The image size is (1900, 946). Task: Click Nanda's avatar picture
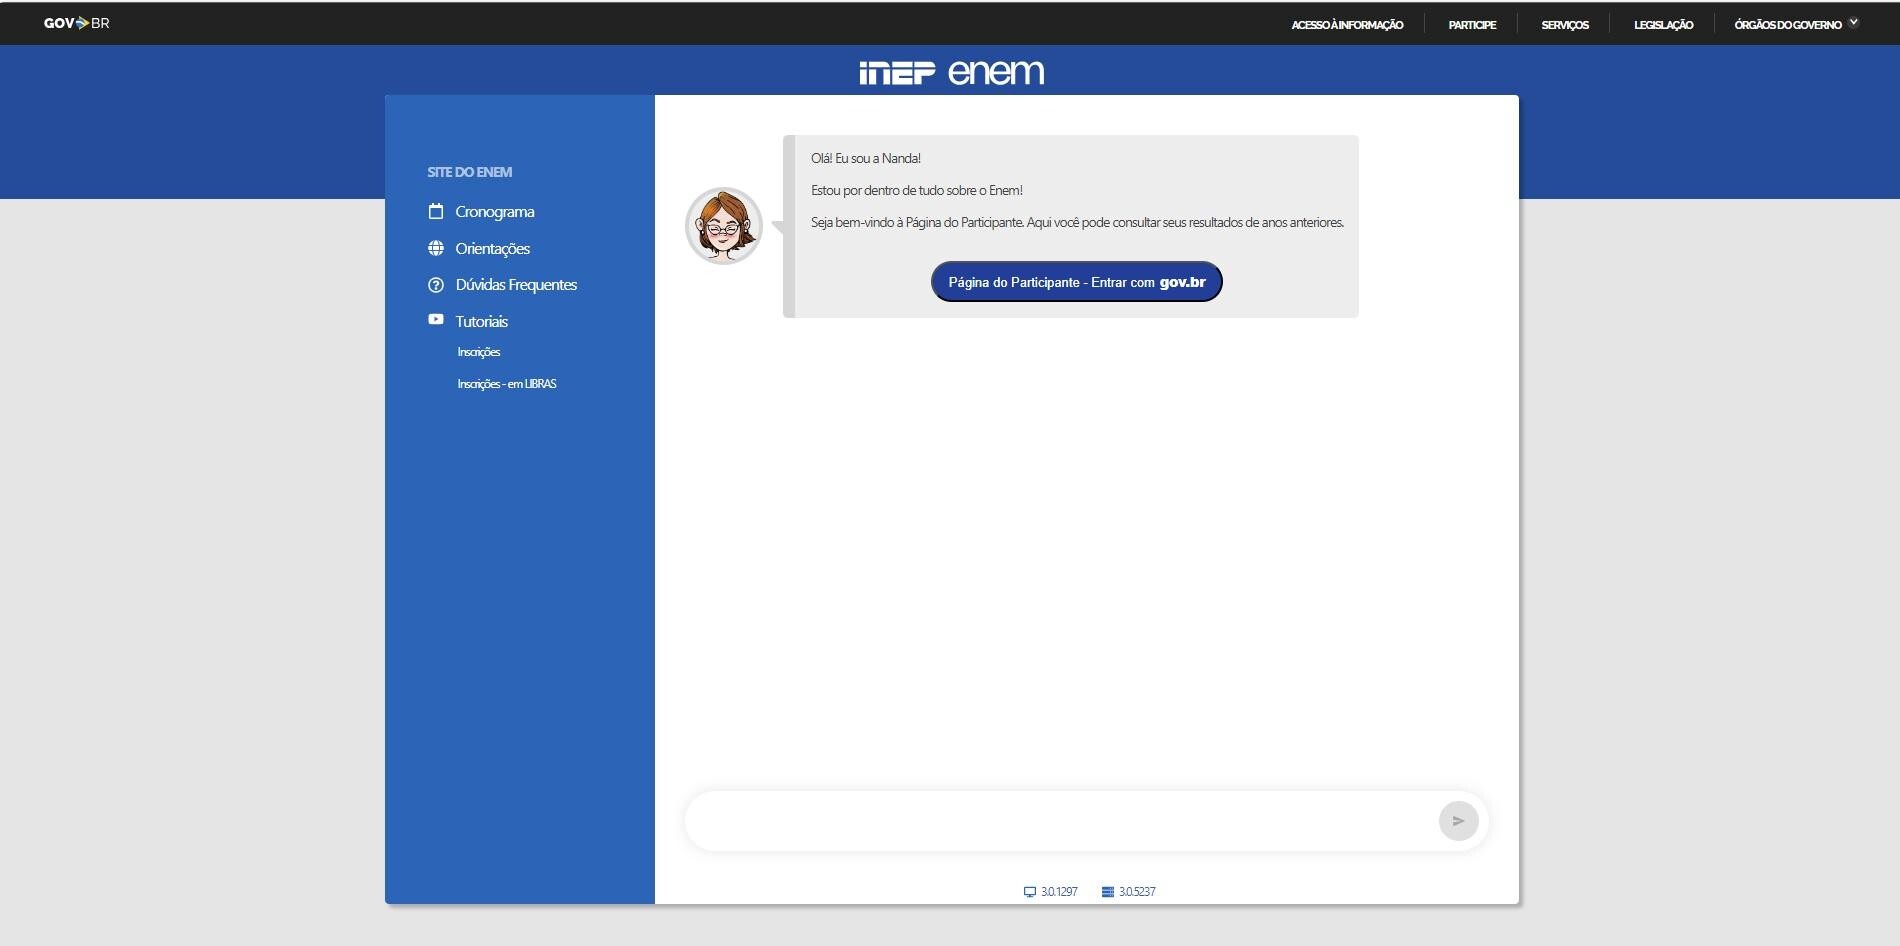(724, 226)
